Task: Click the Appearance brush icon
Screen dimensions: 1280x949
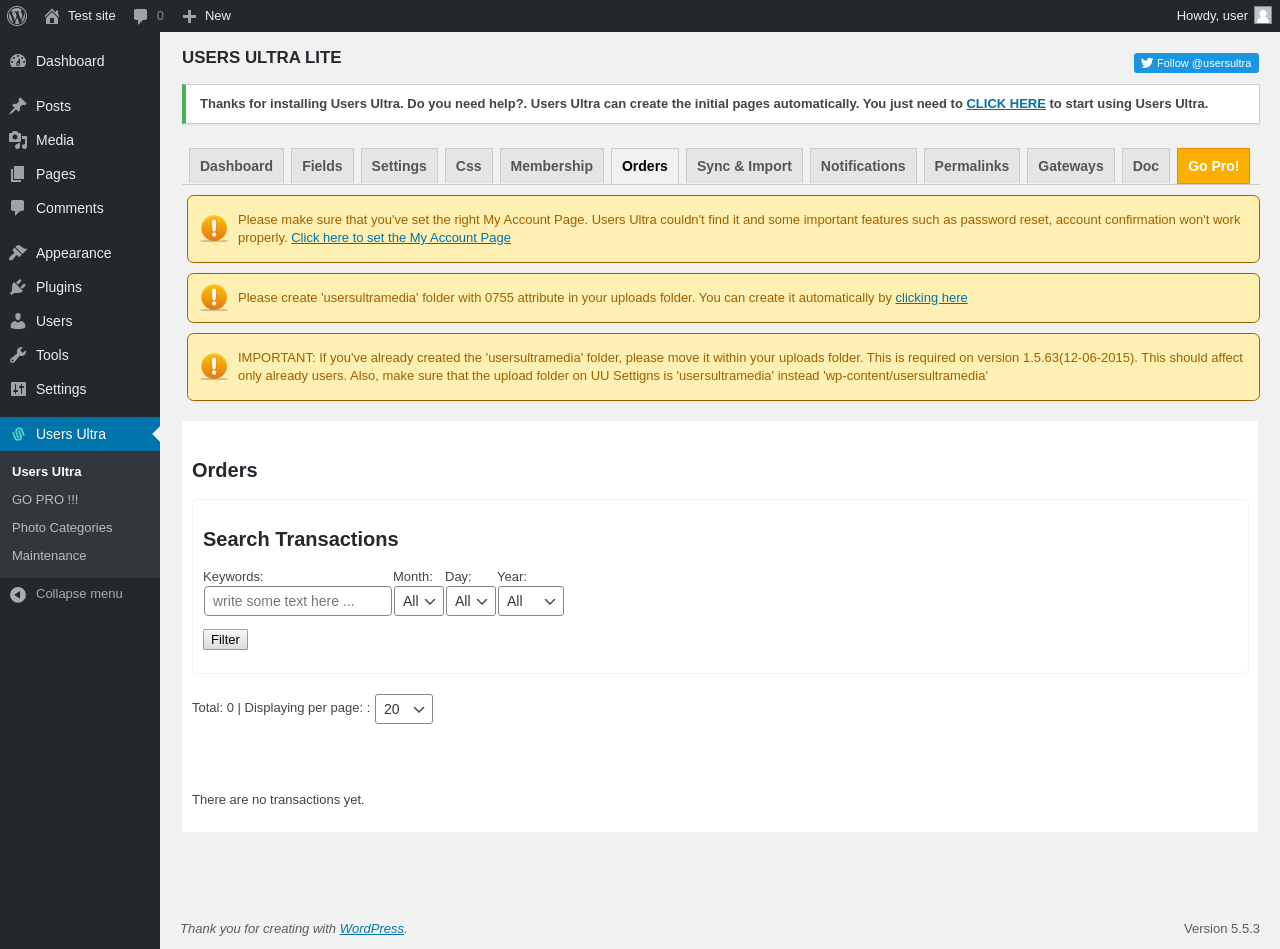Action: (18, 253)
